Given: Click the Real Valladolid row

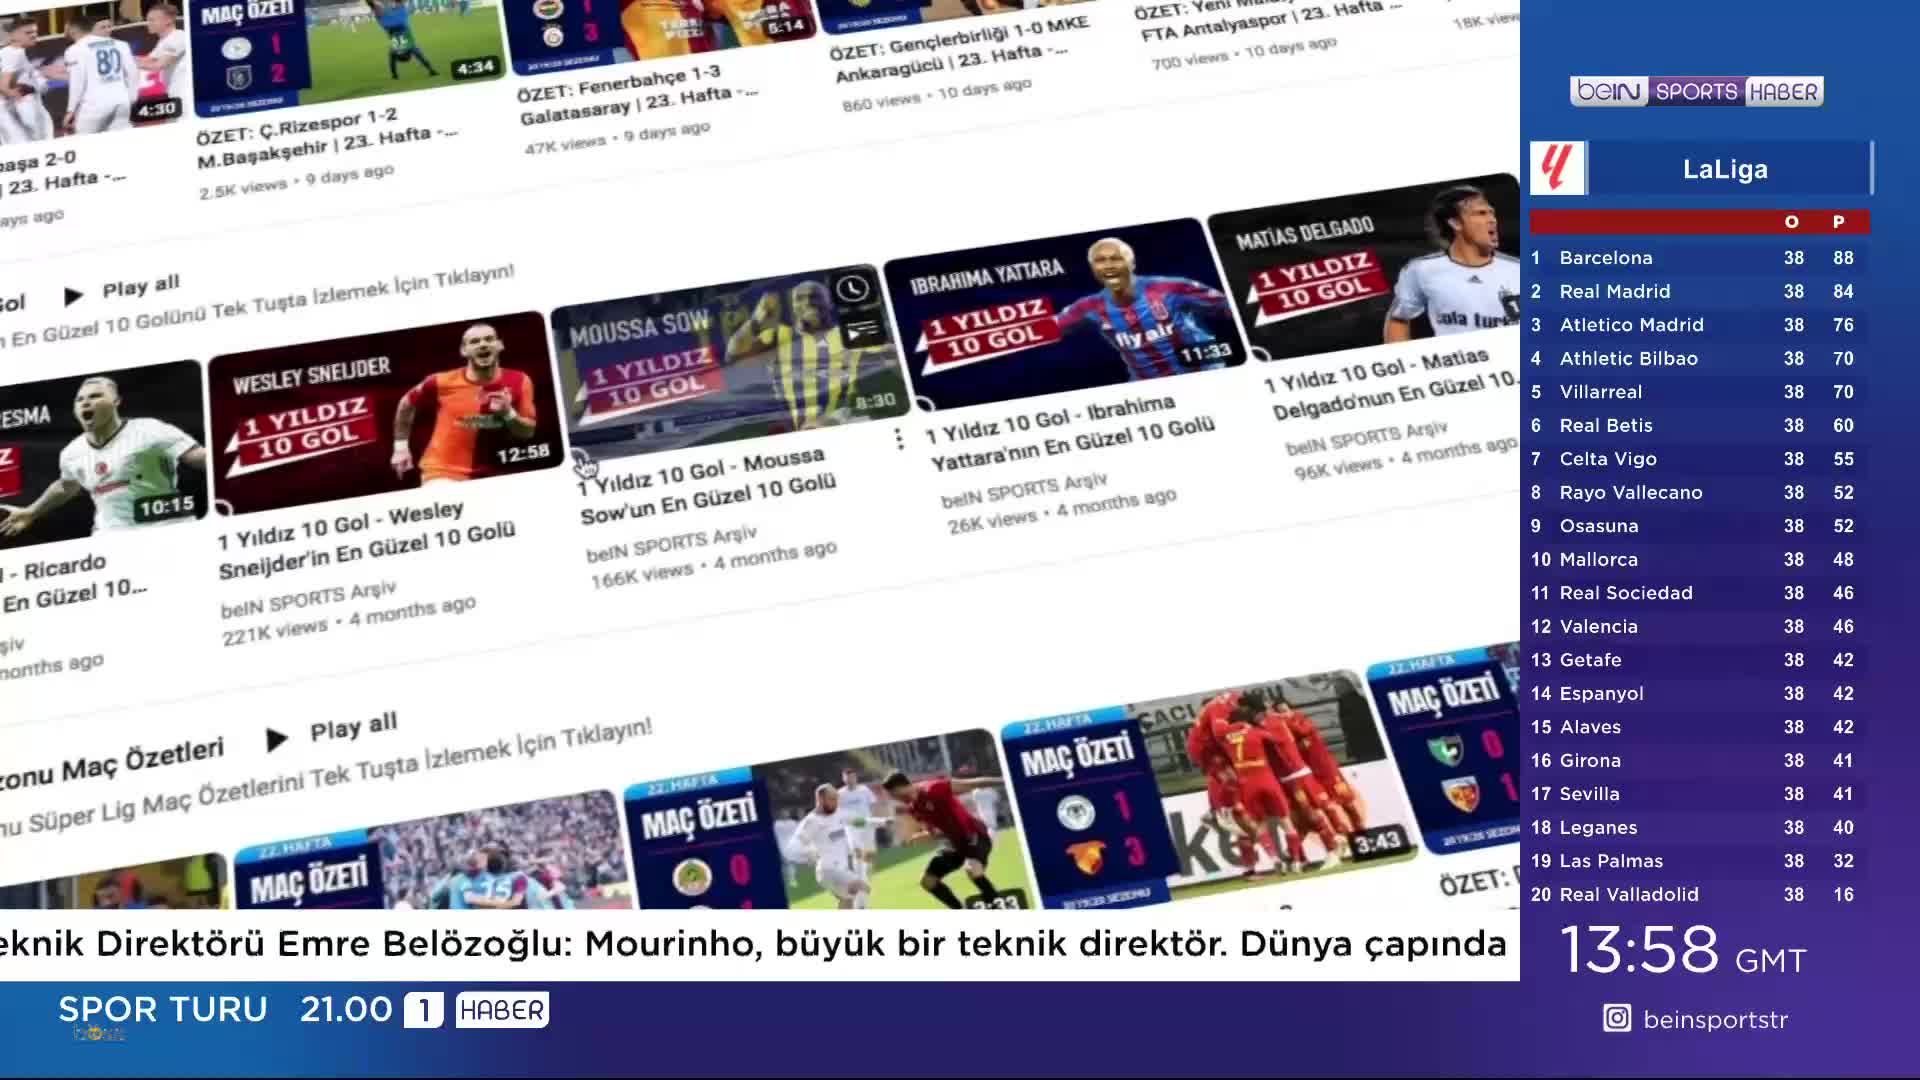Looking at the screenshot, I should (x=1699, y=894).
